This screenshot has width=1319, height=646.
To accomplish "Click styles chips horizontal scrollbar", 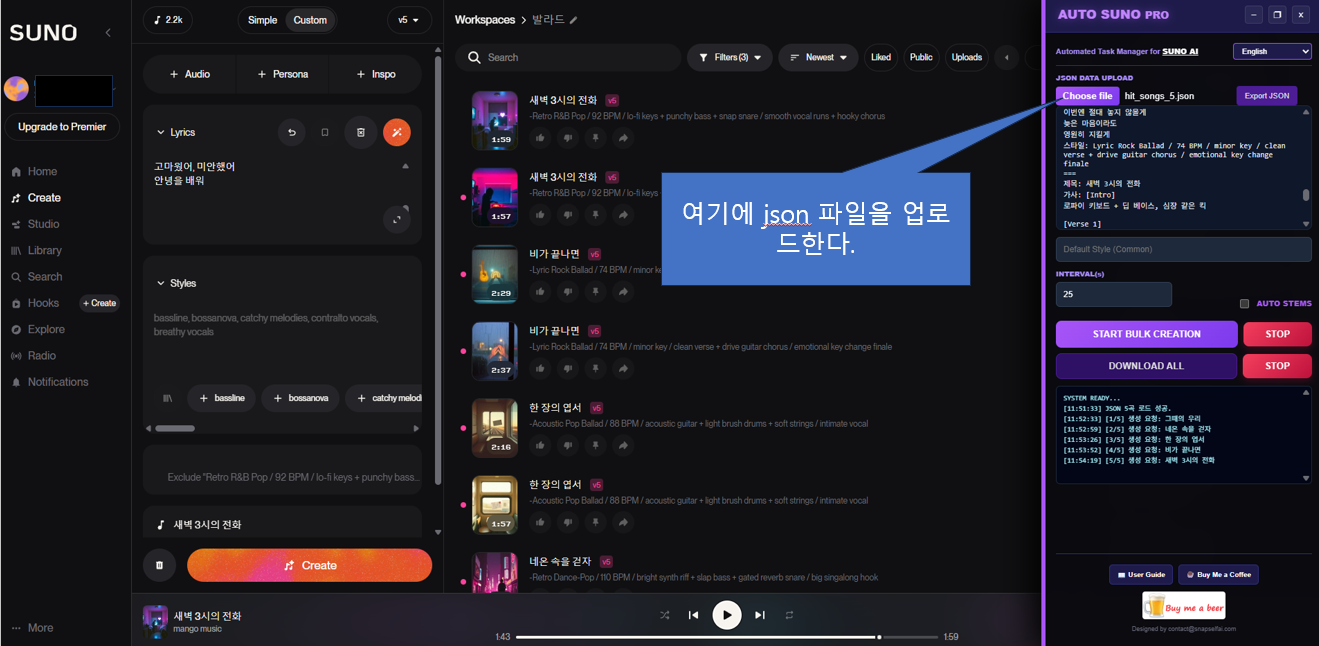I will (175, 428).
